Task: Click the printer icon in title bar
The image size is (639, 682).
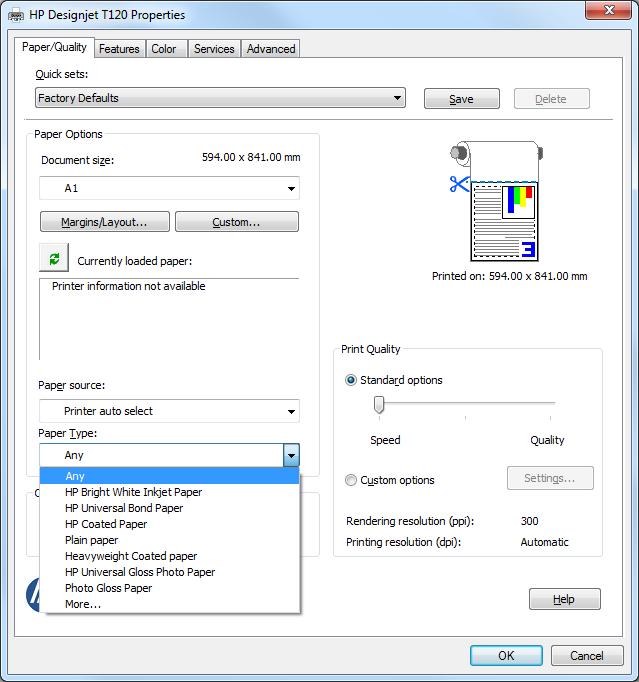Action: pyautogui.click(x=16, y=16)
